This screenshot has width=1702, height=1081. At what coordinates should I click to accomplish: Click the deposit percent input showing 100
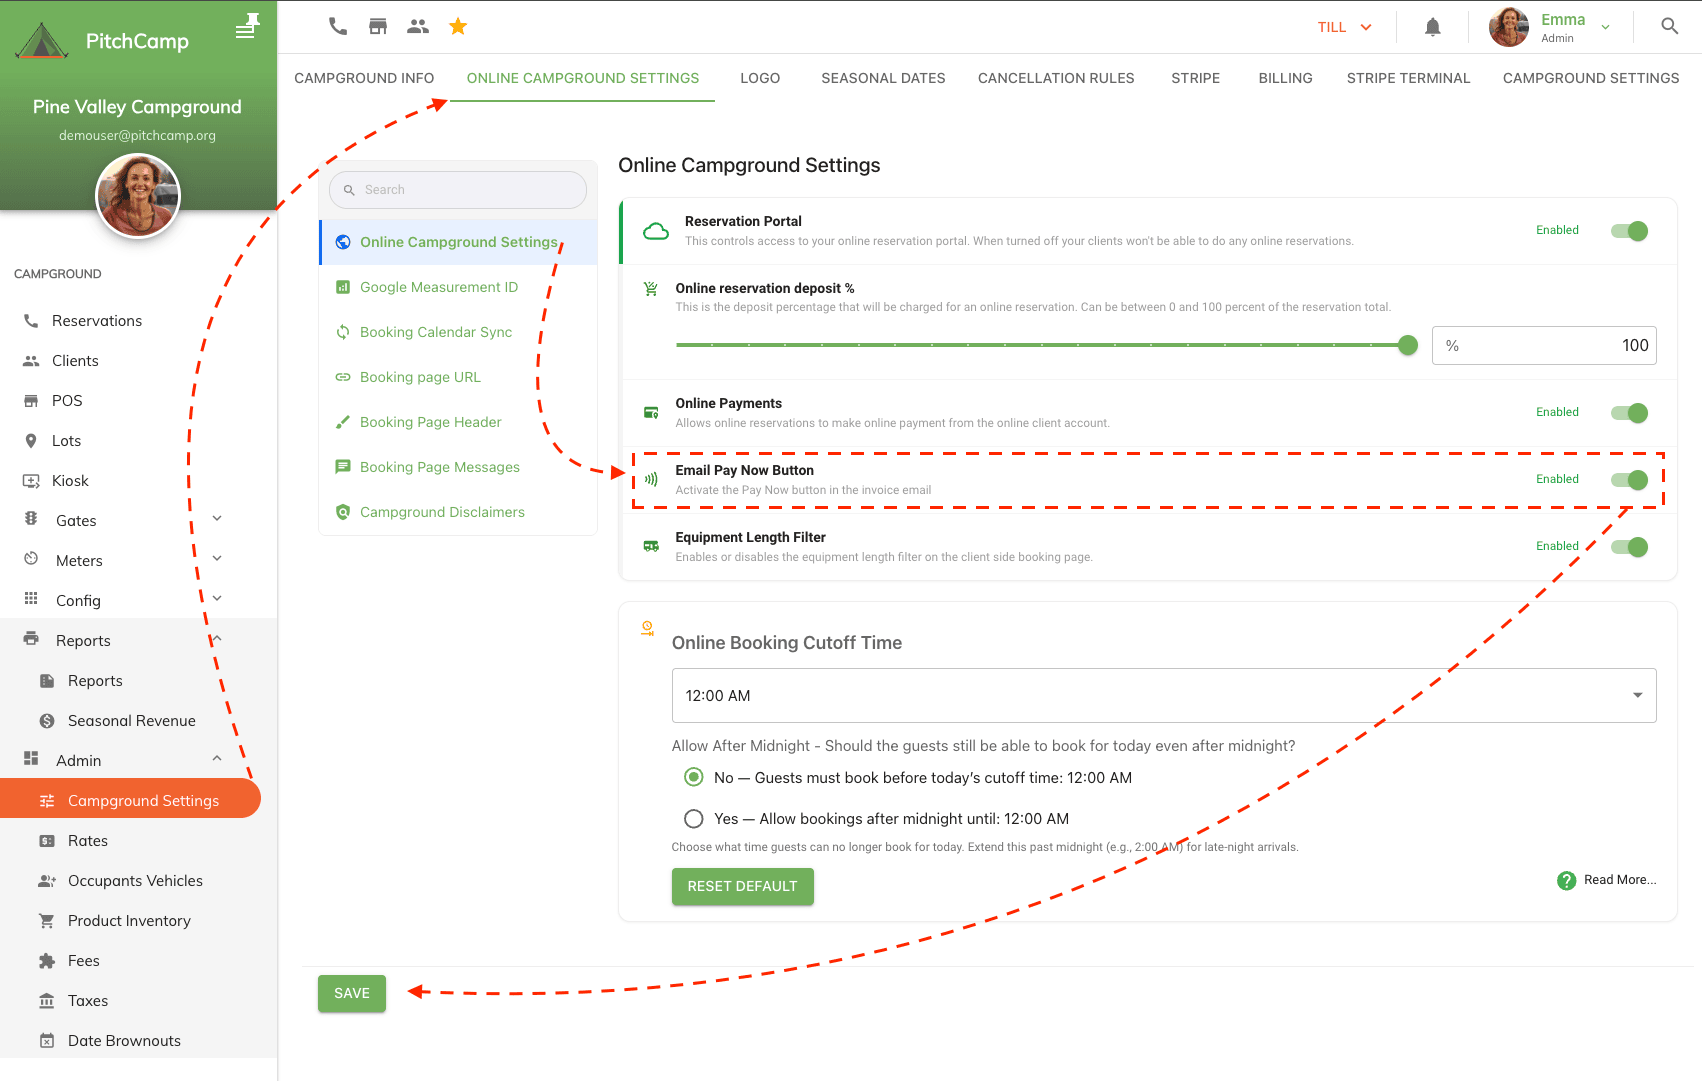pos(1544,345)
